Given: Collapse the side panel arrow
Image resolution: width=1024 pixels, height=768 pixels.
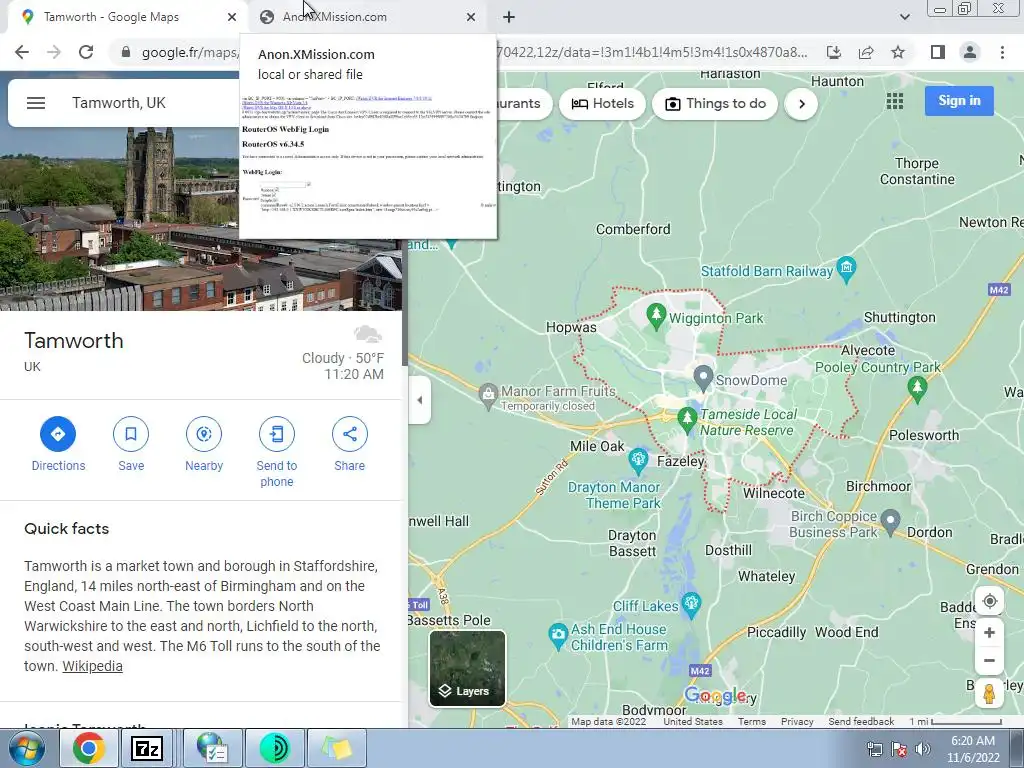Looking at the screenshot, I should pos(419,400).
